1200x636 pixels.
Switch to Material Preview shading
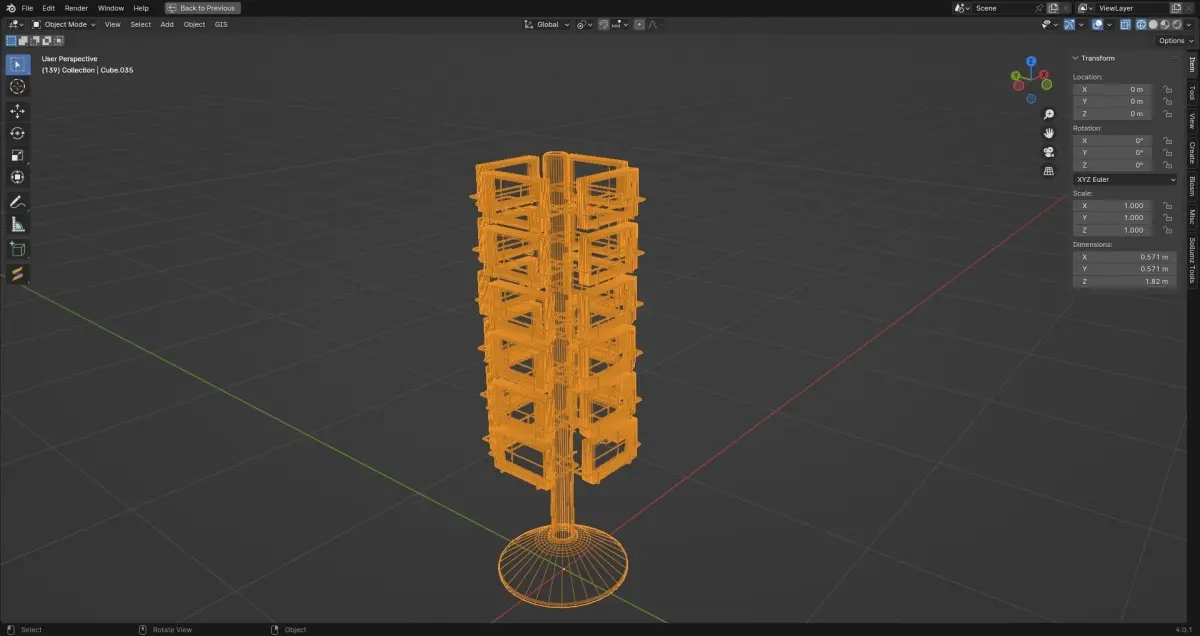click(1165, 24)
